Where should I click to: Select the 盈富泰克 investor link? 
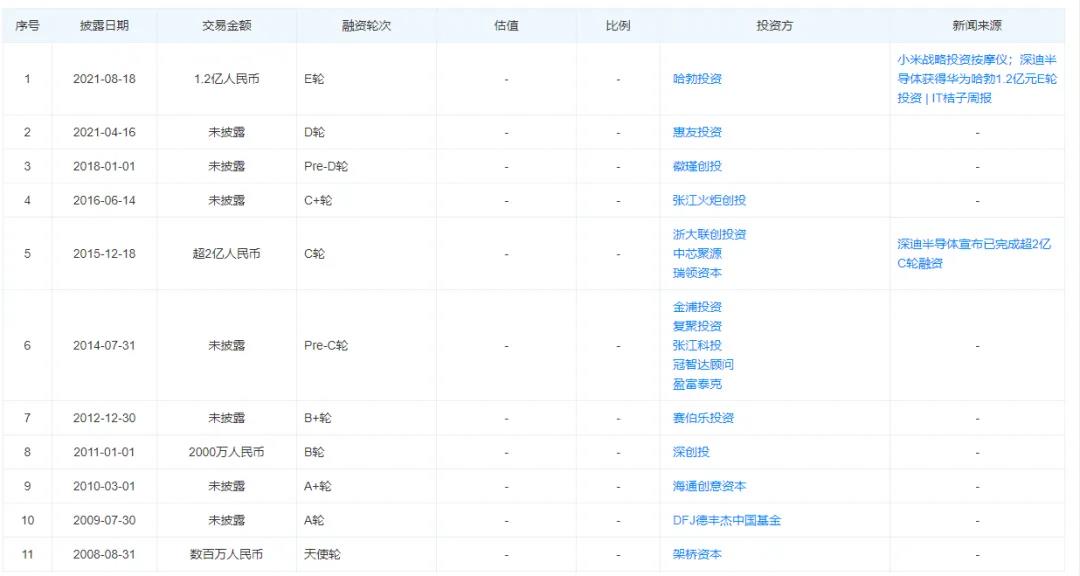tap(697, 384)
